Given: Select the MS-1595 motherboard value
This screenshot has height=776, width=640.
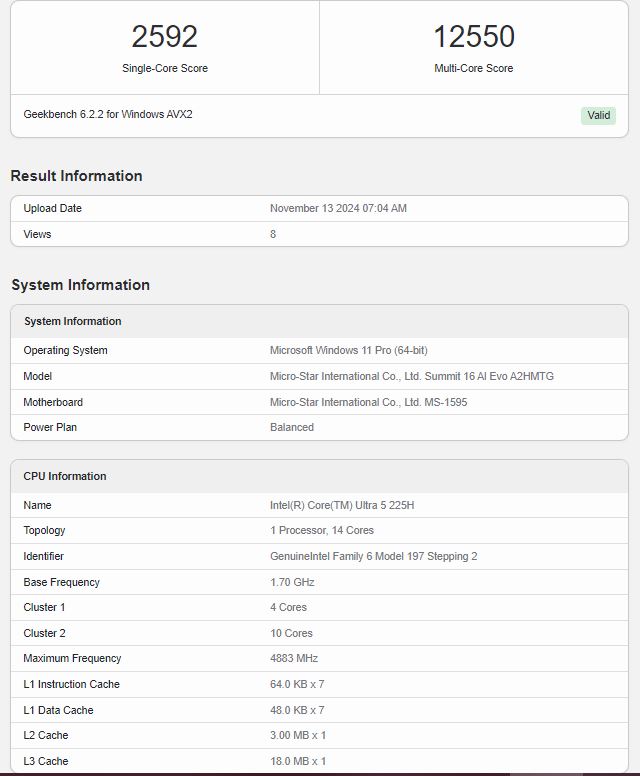Looking at the screenshot, I should coord(368,402).
